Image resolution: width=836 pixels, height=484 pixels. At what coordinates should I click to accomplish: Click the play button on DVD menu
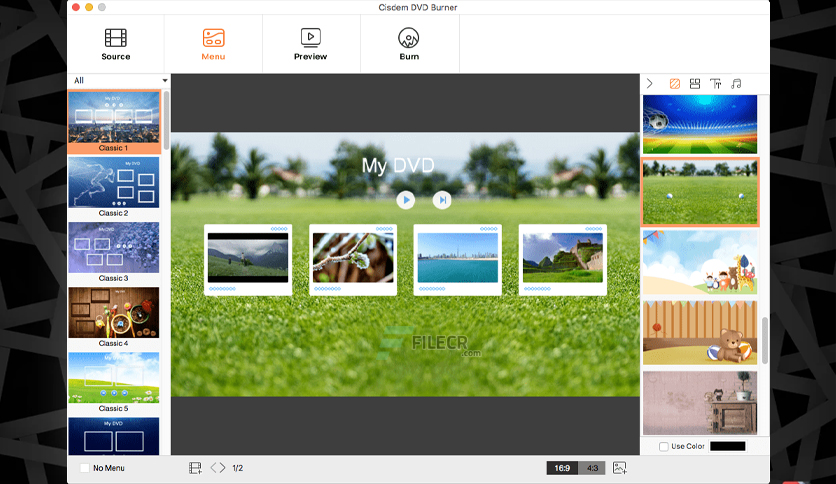click(x=406, y=200)
